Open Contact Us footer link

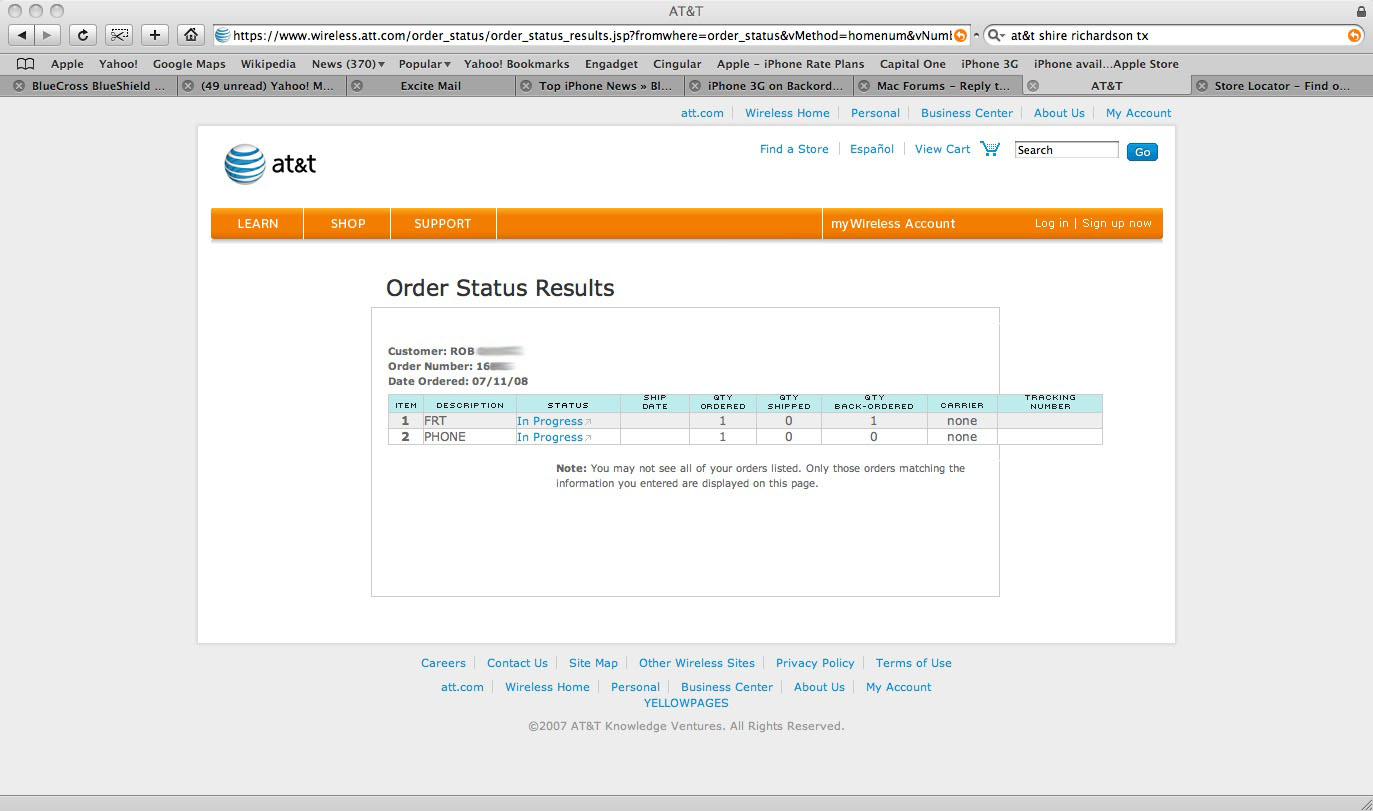pos(517,663)
